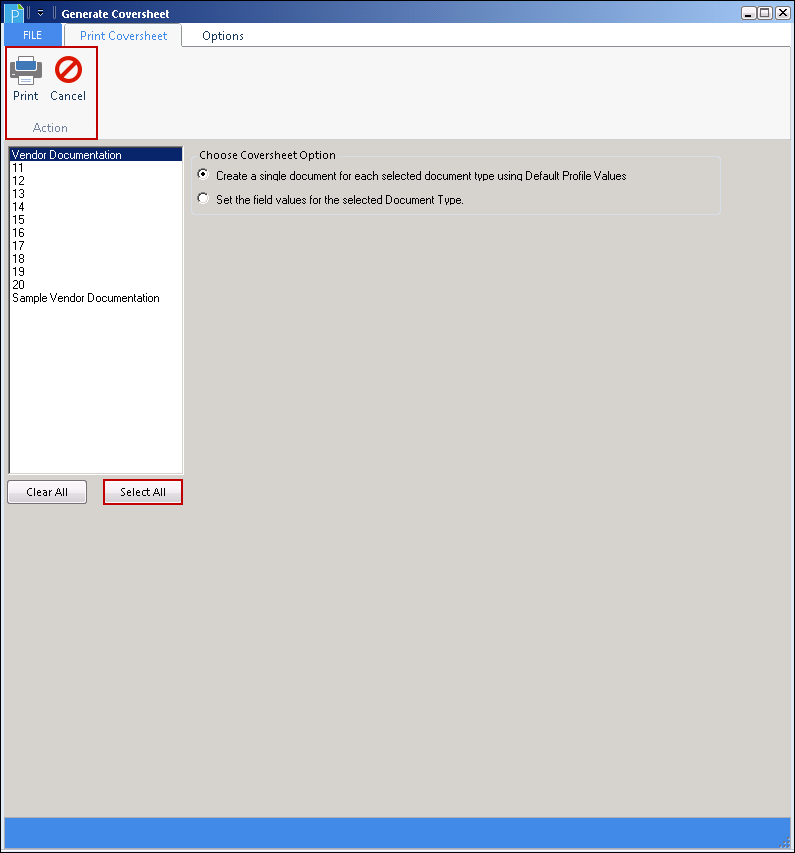Screen dimensions: 795x853
Task: Click the resize grip in the status bar corner
Action: (x=785, y=843)
